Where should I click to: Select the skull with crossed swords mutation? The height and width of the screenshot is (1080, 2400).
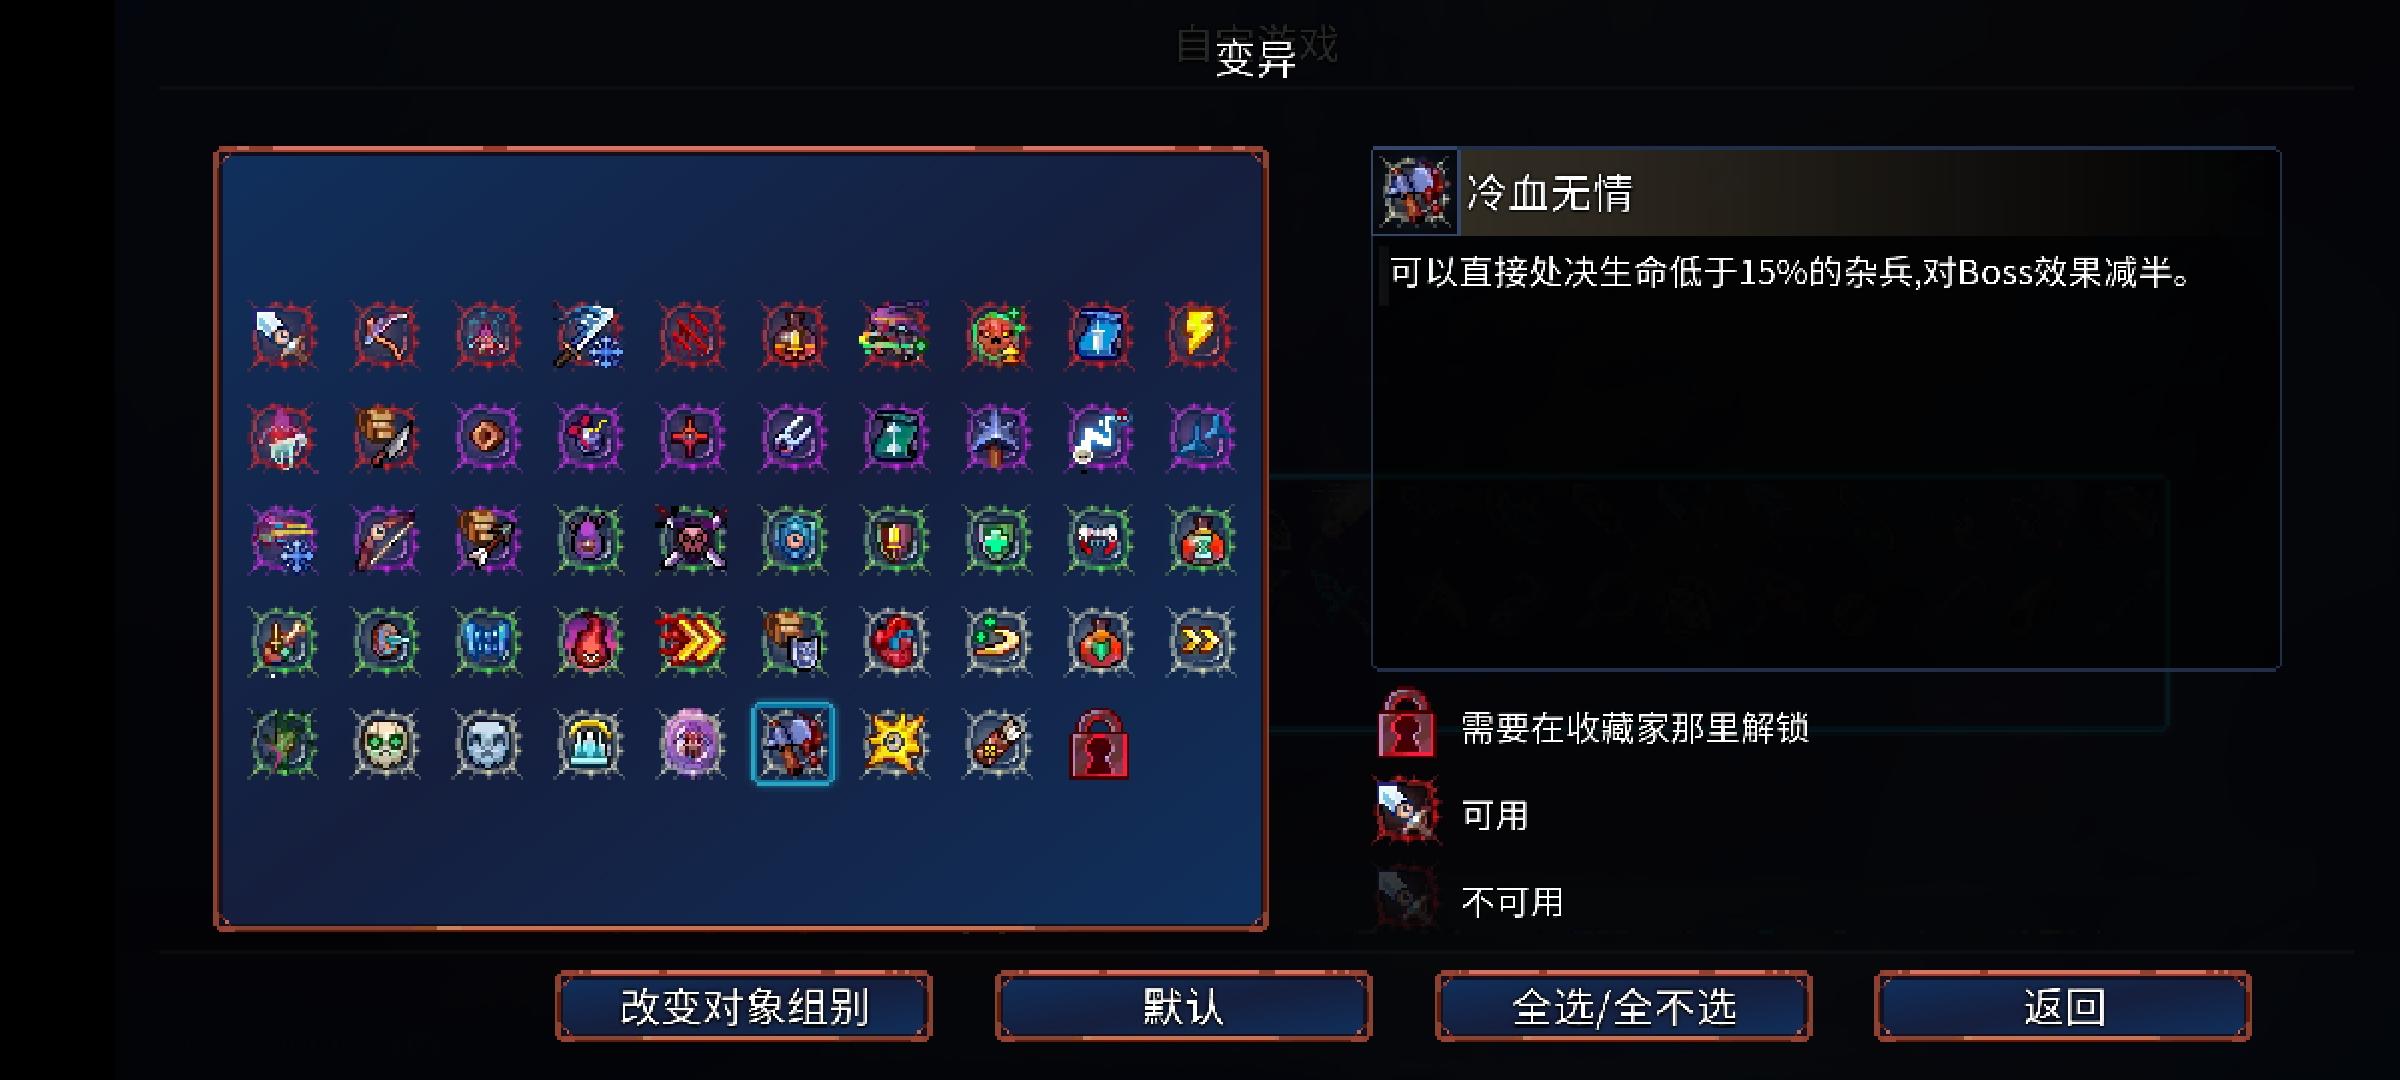691,539
